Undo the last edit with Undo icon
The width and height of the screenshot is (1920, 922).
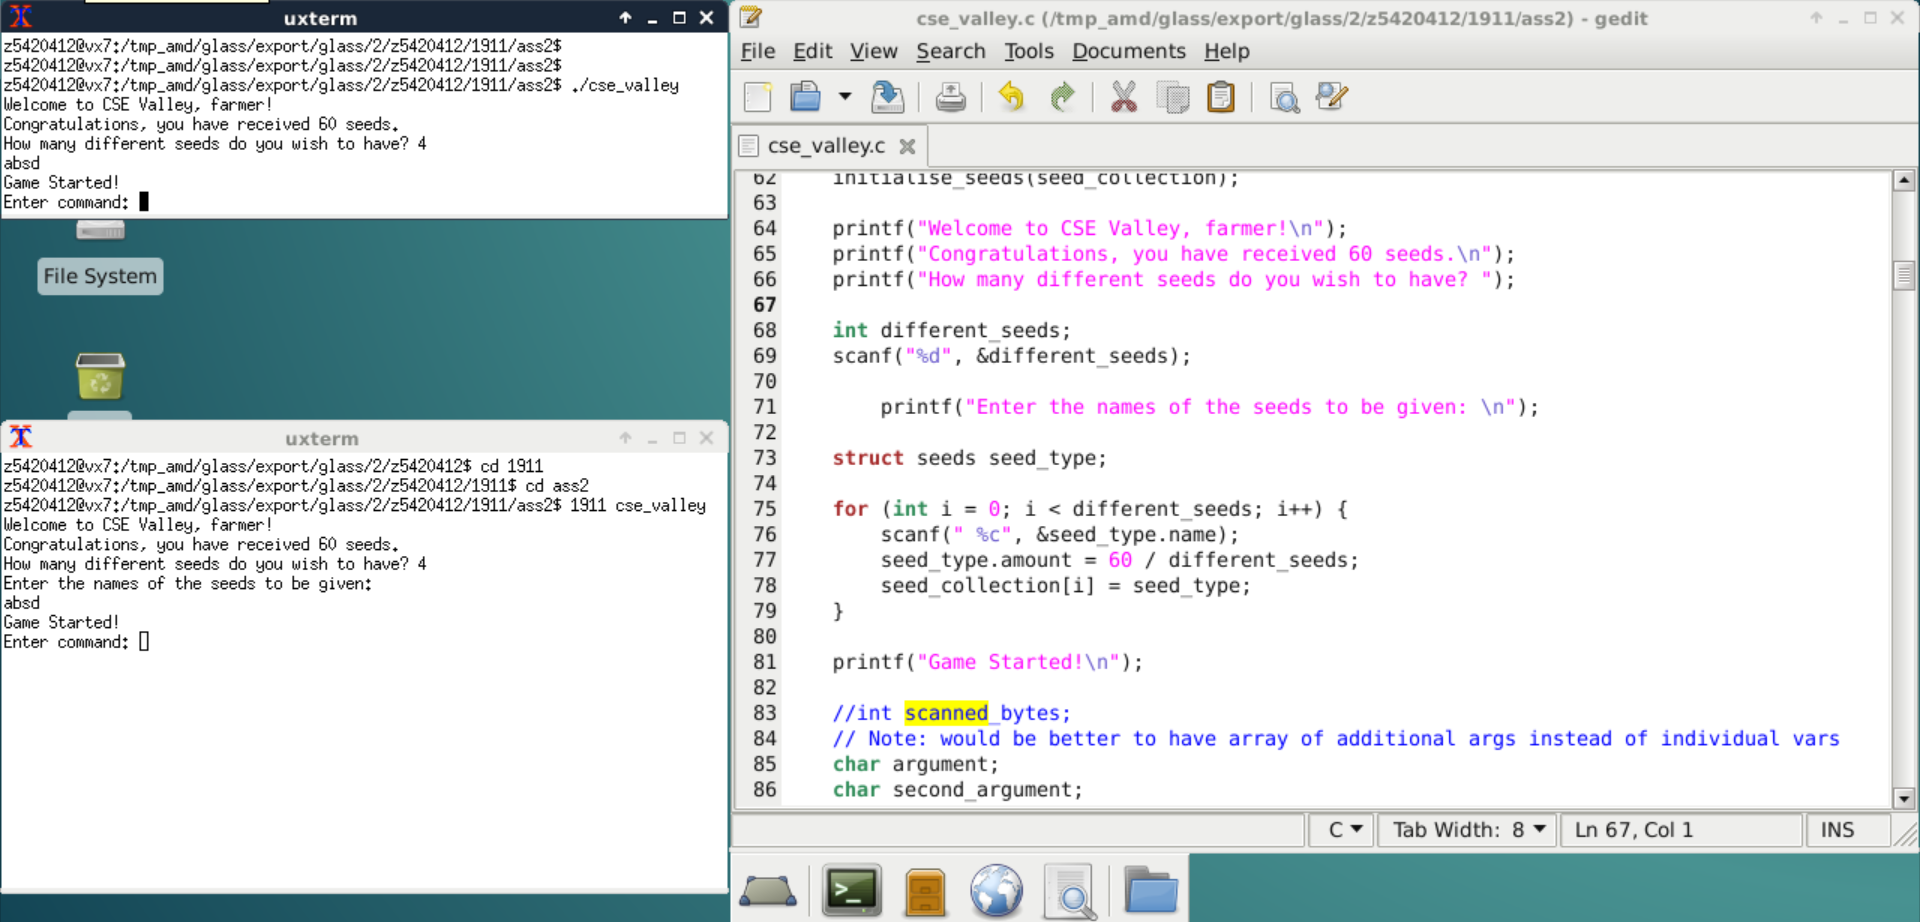coord(1011,97)
